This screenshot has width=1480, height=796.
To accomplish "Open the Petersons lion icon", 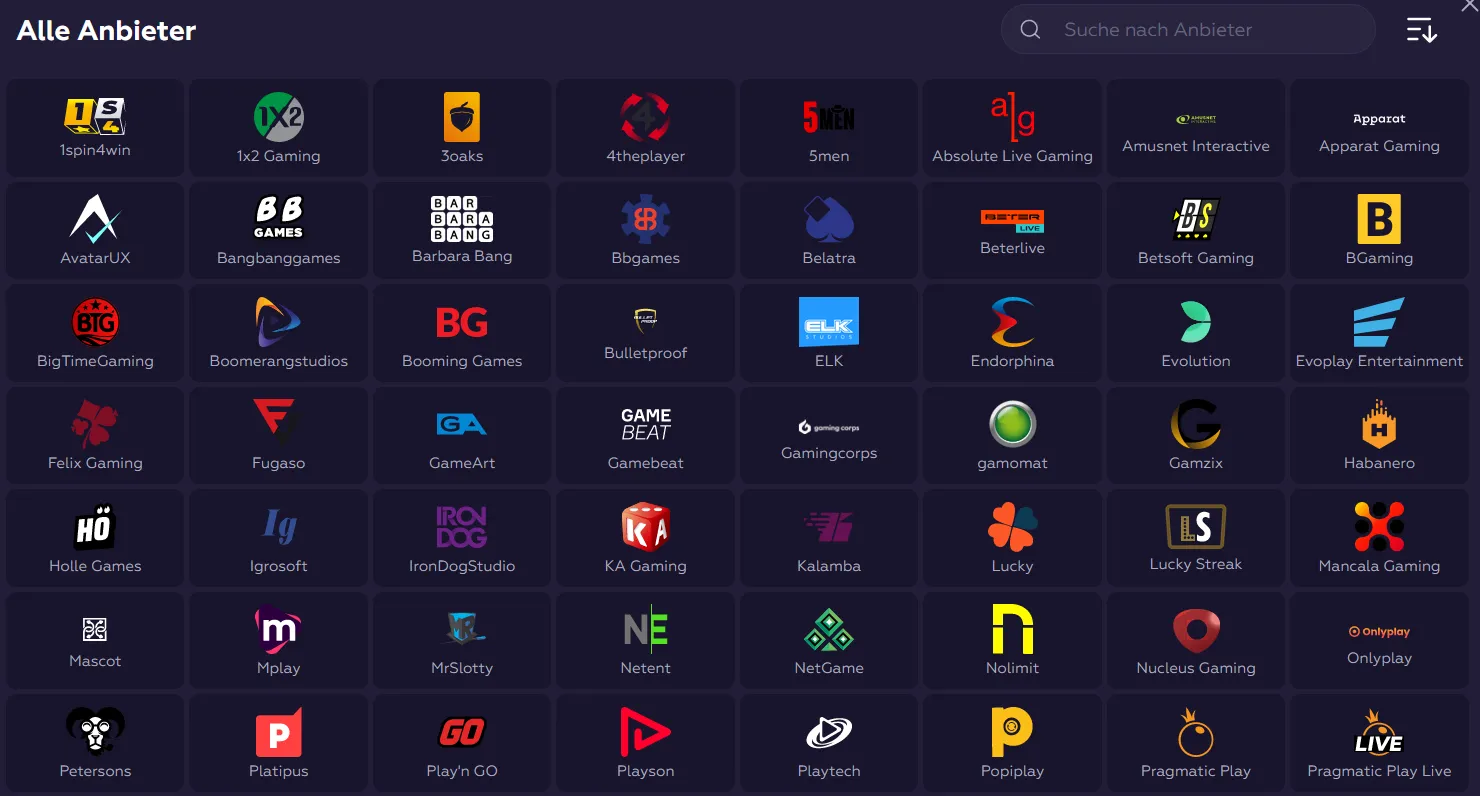I will (x=95, y=732).
